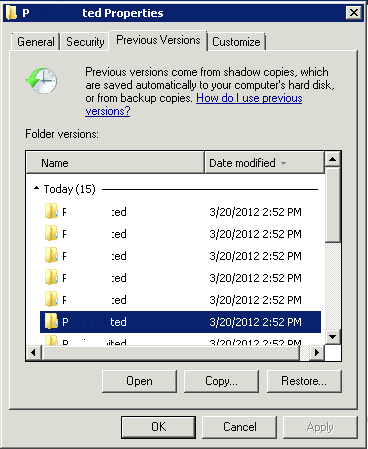Select the second folder version icon
This screenshot has width=368, height=449.
[x=51, y=233]
